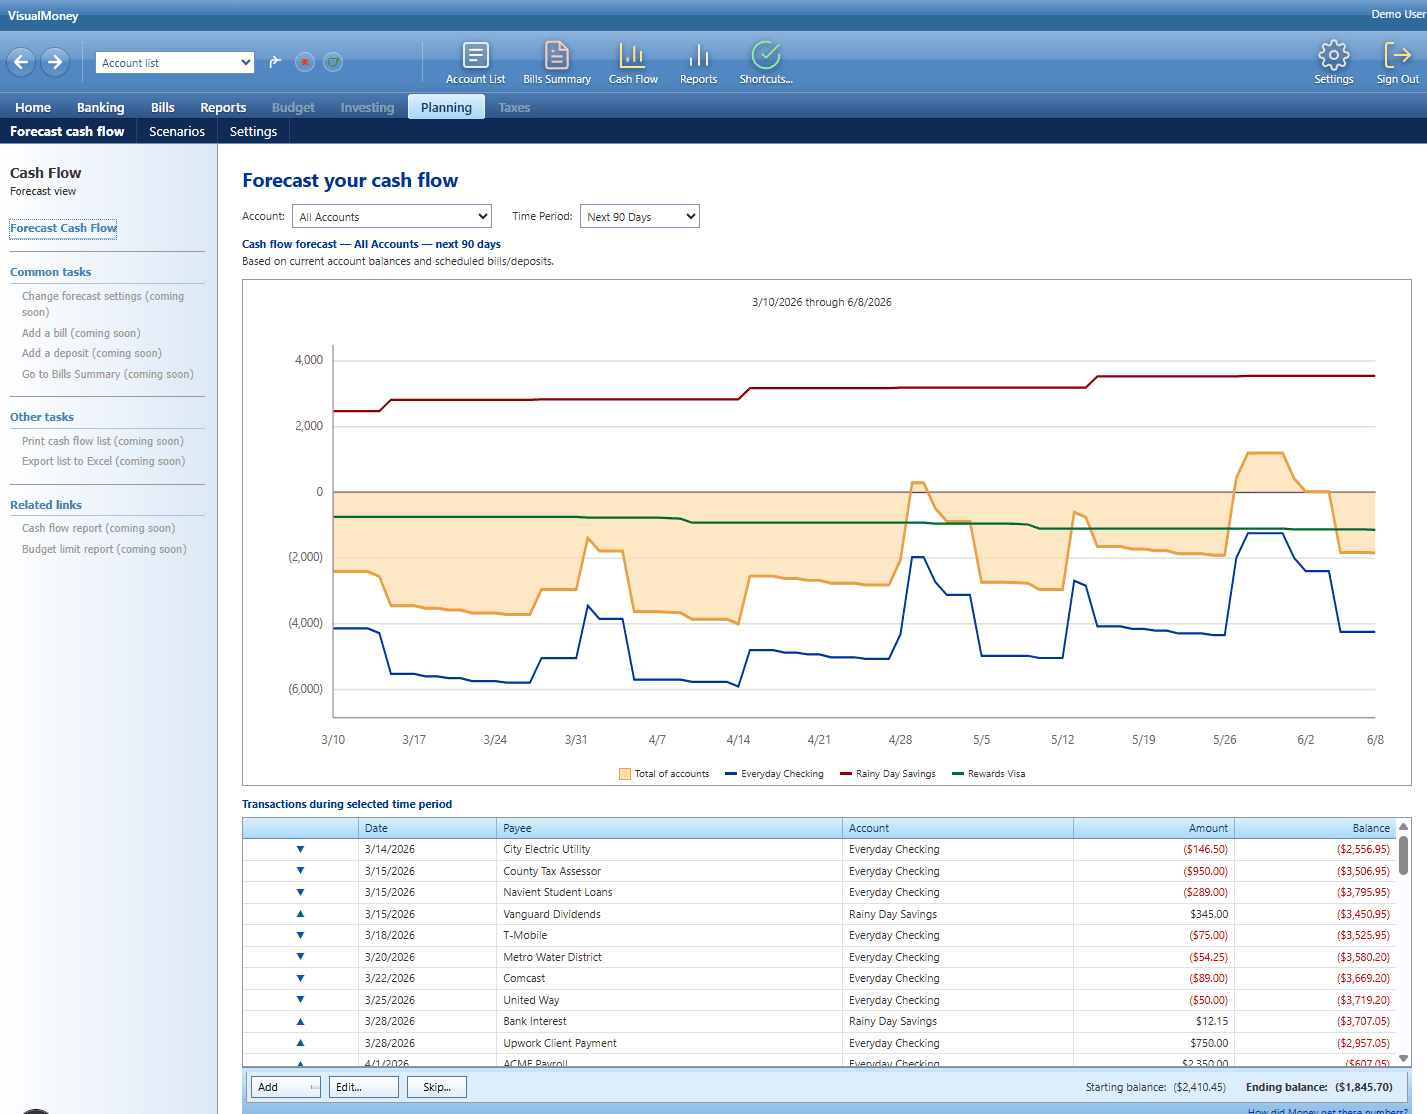Open the All Accounts dropdown

point(392,216)
